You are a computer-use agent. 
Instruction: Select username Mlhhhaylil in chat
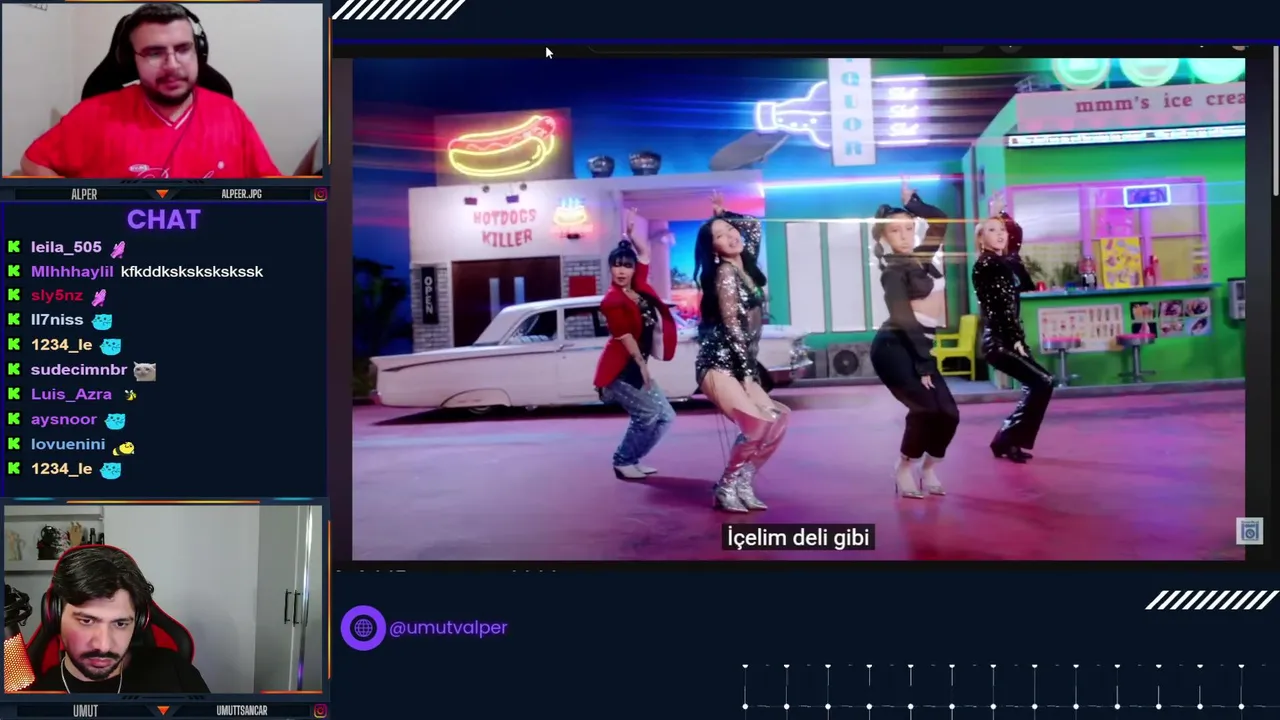[x=72, y=271]
